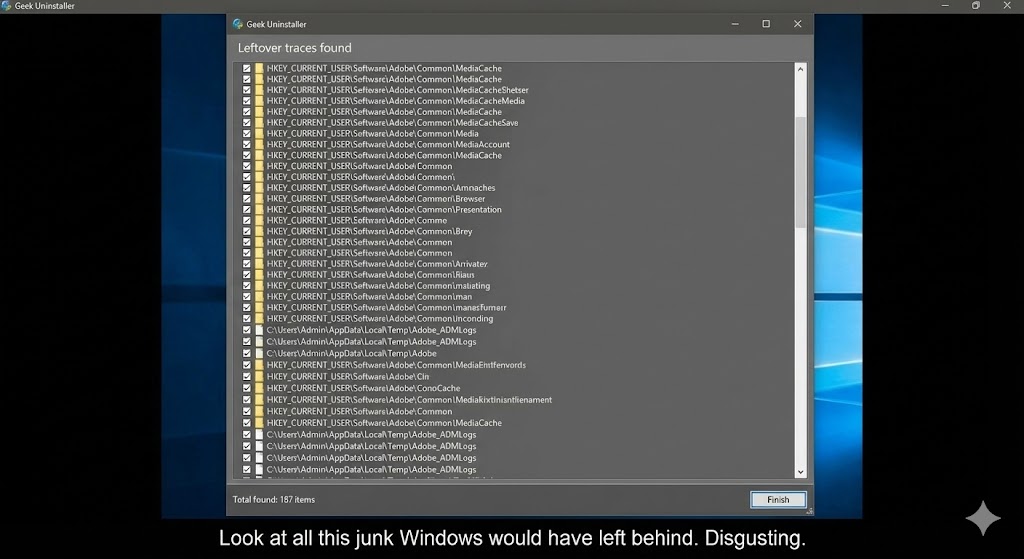Select the Common\Brey registry entry row
Viewport: 1024px width, 559px height.
(x=369, y=231)
